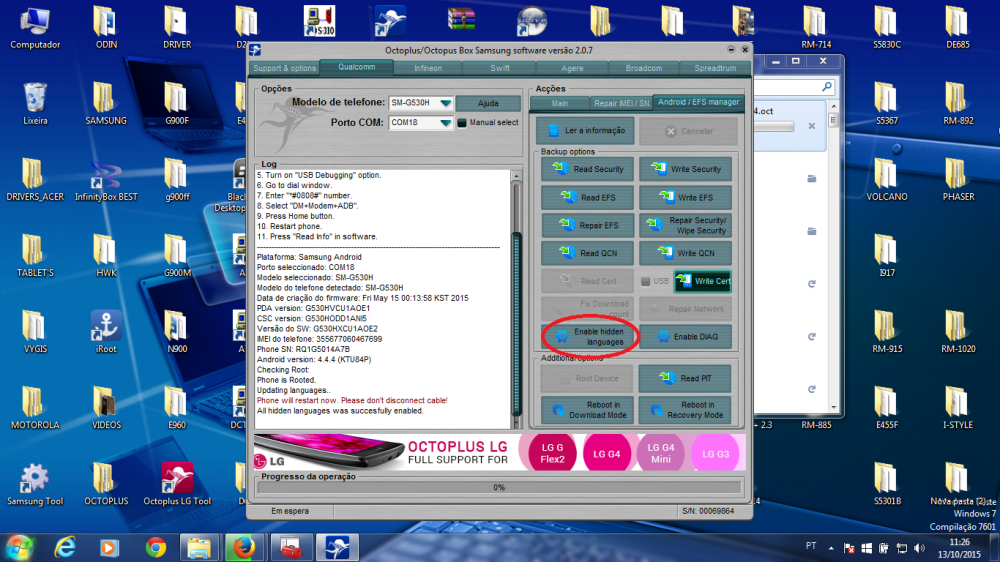
Task: Click Read EFS backup button
Action: (x=587, y=198)
